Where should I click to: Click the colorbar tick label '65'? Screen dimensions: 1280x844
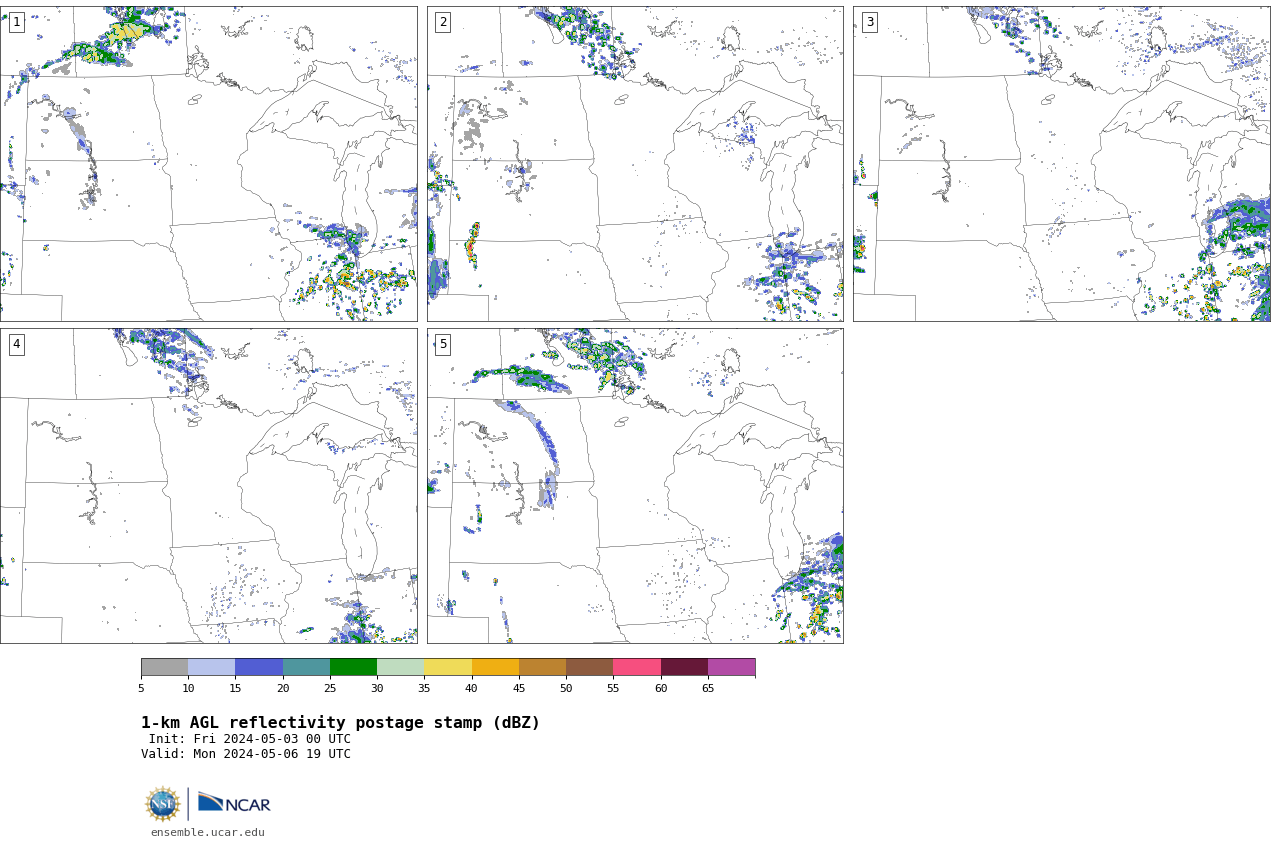708,688
